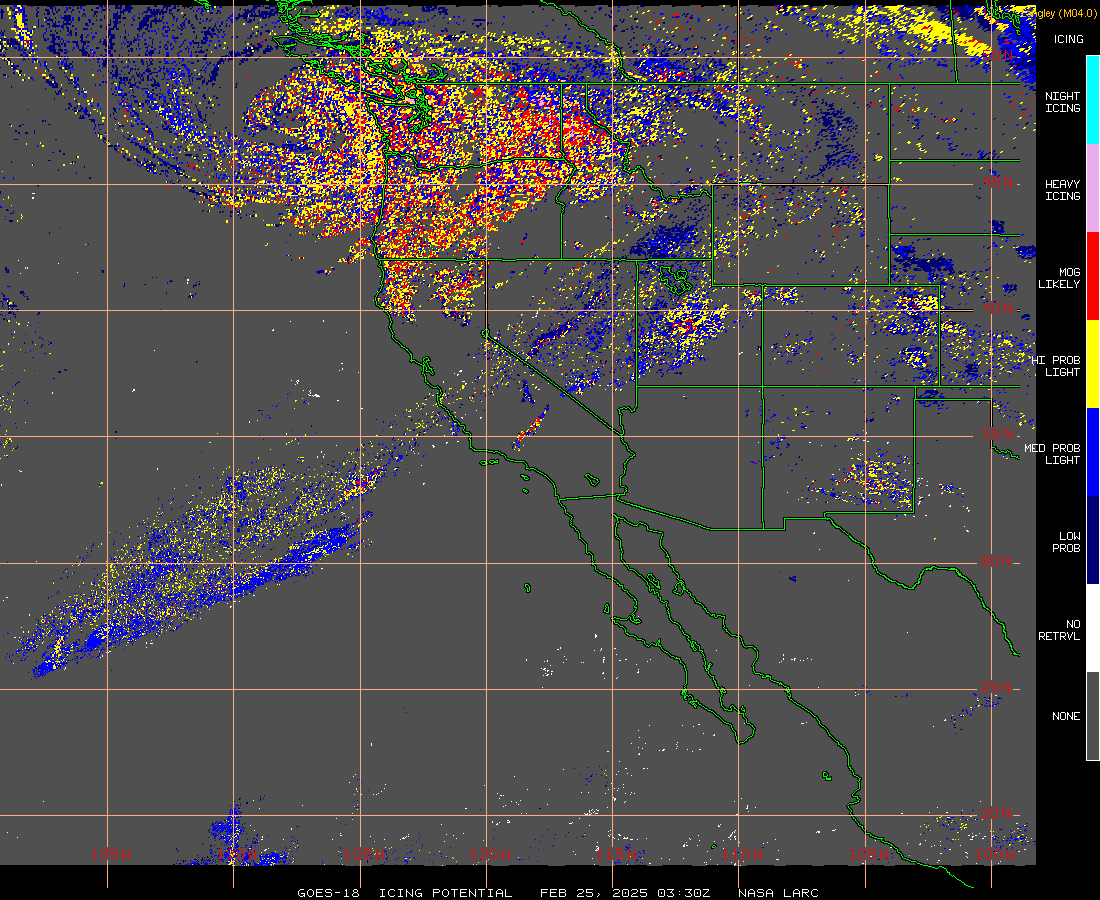Screen dimensions: 1100x900
Task: Select the yellow Hi Prob Light swatch
Action: tap(1093, 364)
